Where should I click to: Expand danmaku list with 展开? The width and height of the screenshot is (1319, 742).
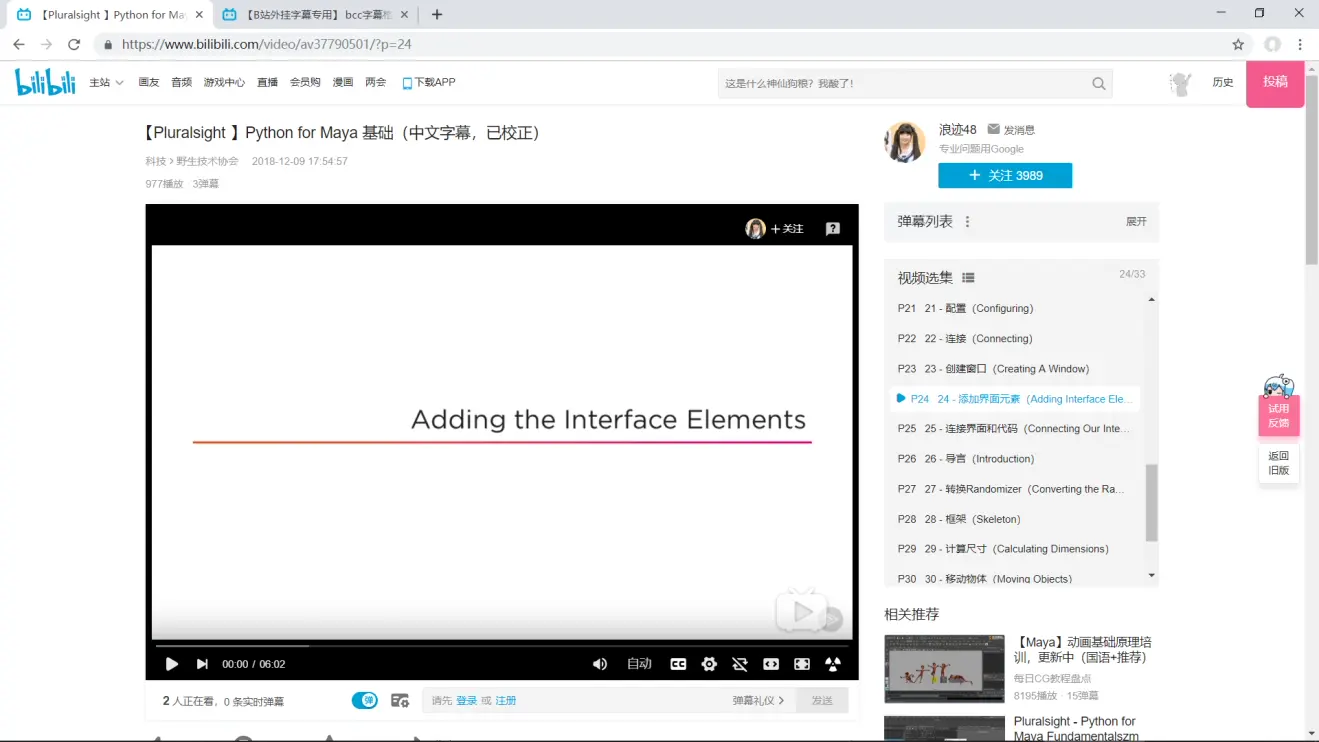pos(1136,222)
